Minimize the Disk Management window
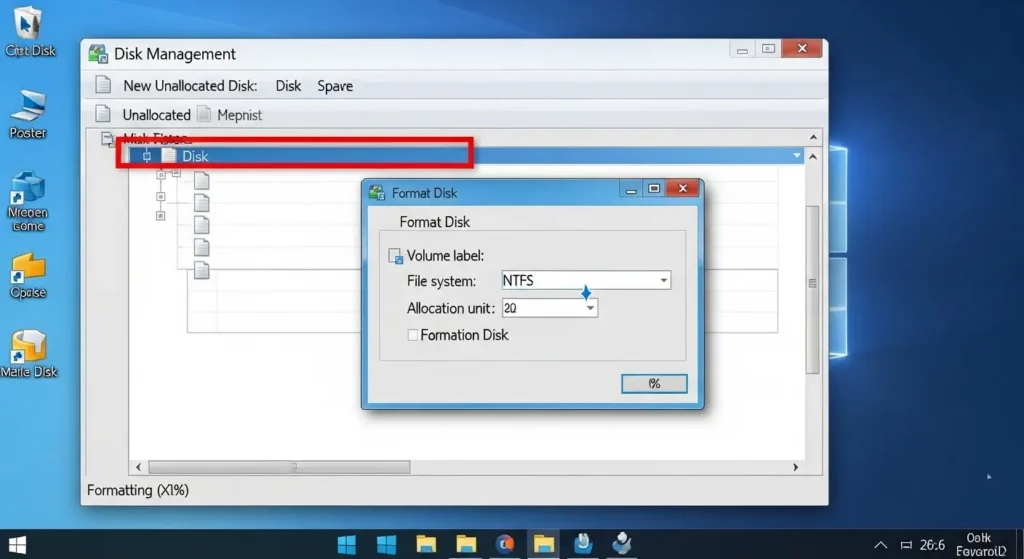This screenshot has width=1024, height=559. coord(742,50)
